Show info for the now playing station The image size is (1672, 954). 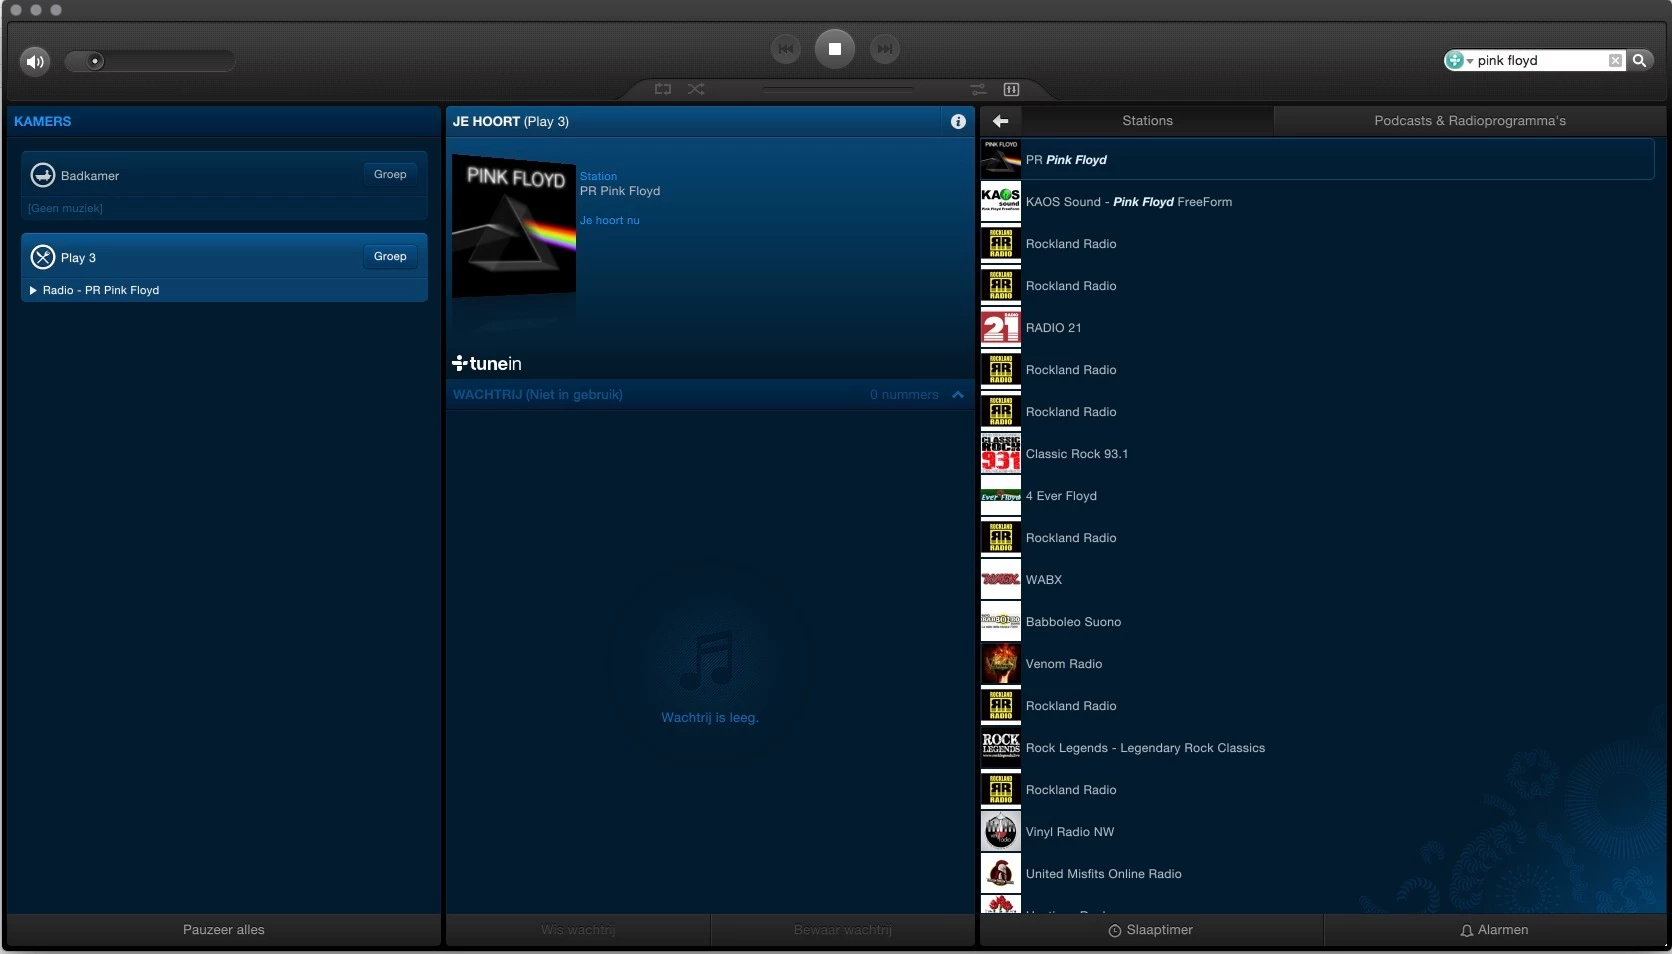[958, 121]
